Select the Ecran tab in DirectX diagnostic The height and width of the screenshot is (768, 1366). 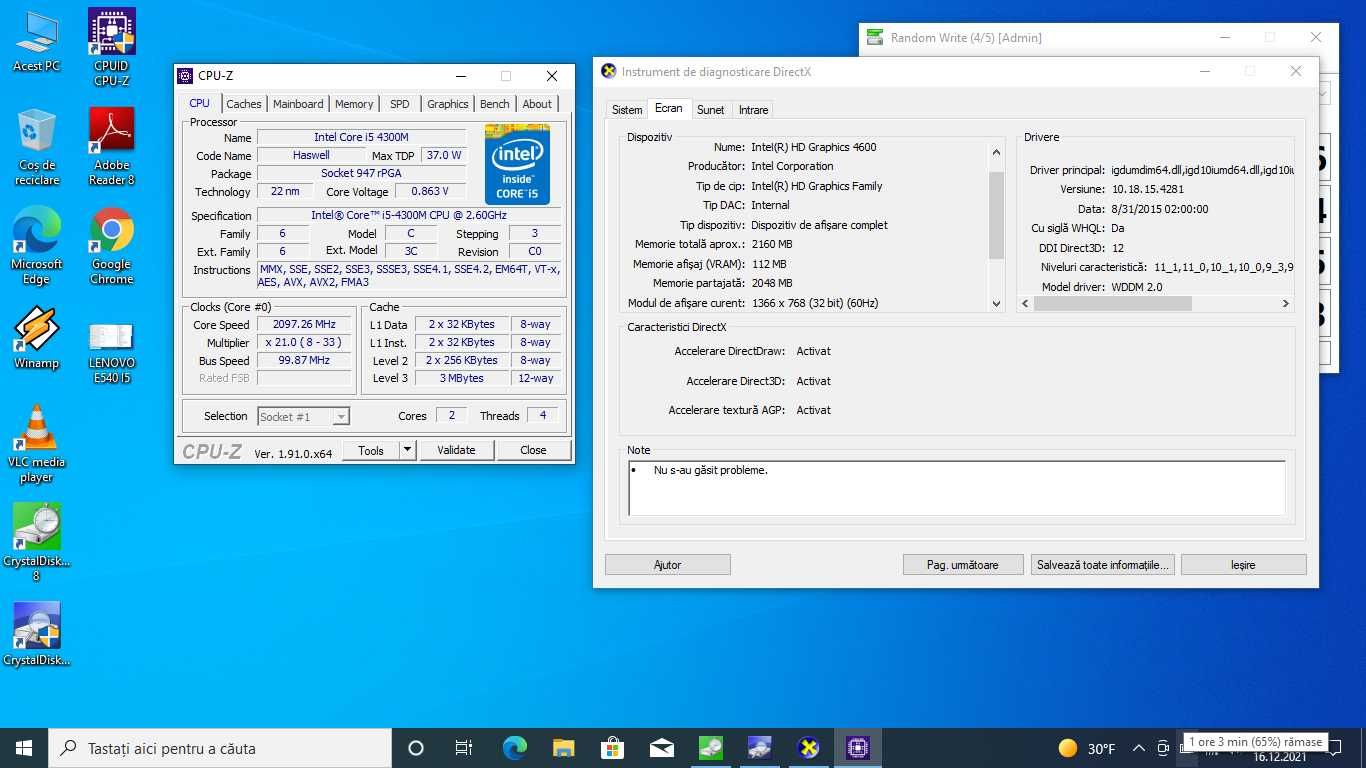(669, 108)
